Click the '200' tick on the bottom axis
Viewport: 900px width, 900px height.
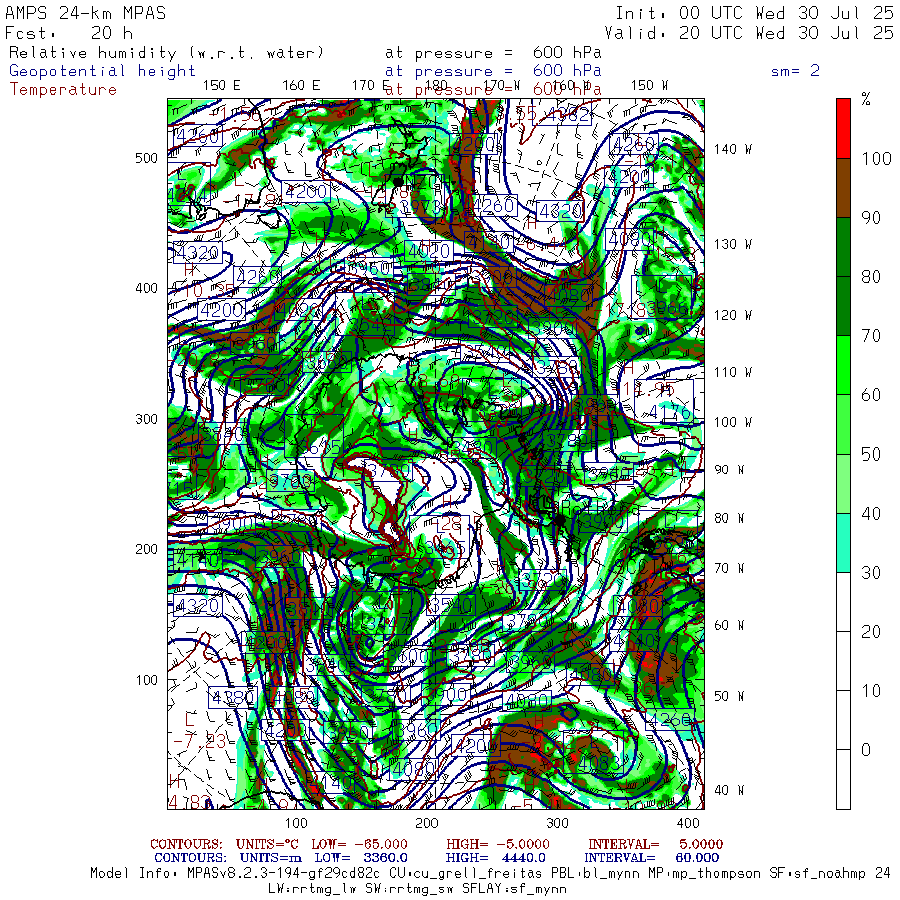[x=427, y=824]
